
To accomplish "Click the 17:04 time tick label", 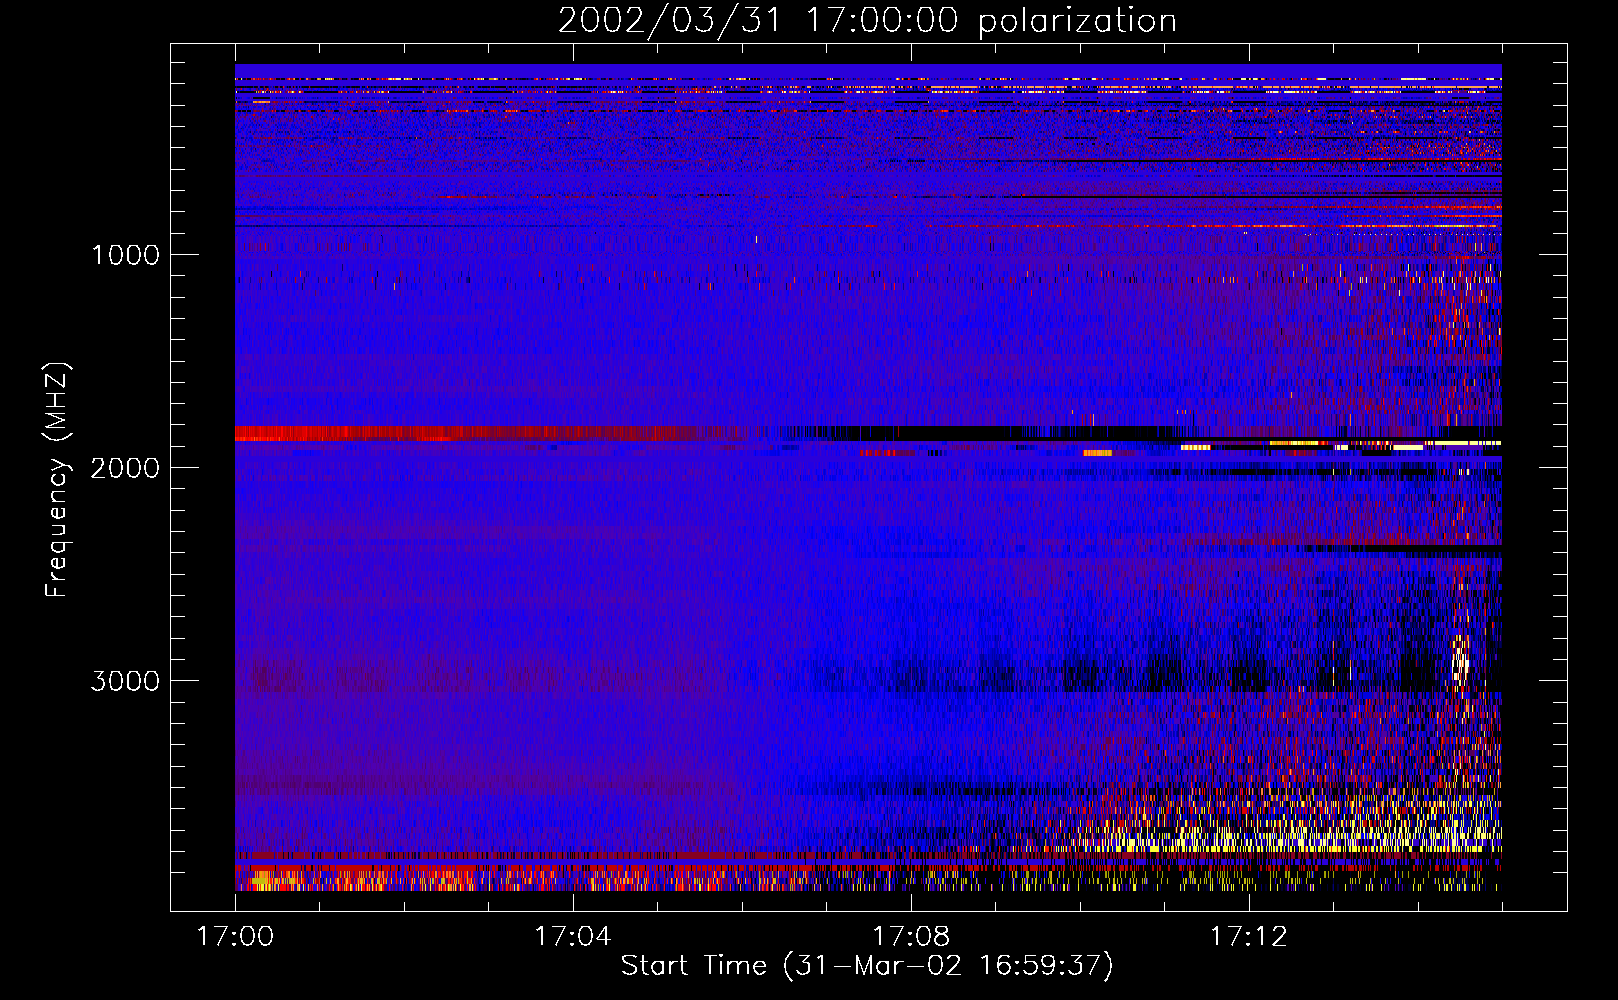I will pyautogui.click(x=573, y=937).
